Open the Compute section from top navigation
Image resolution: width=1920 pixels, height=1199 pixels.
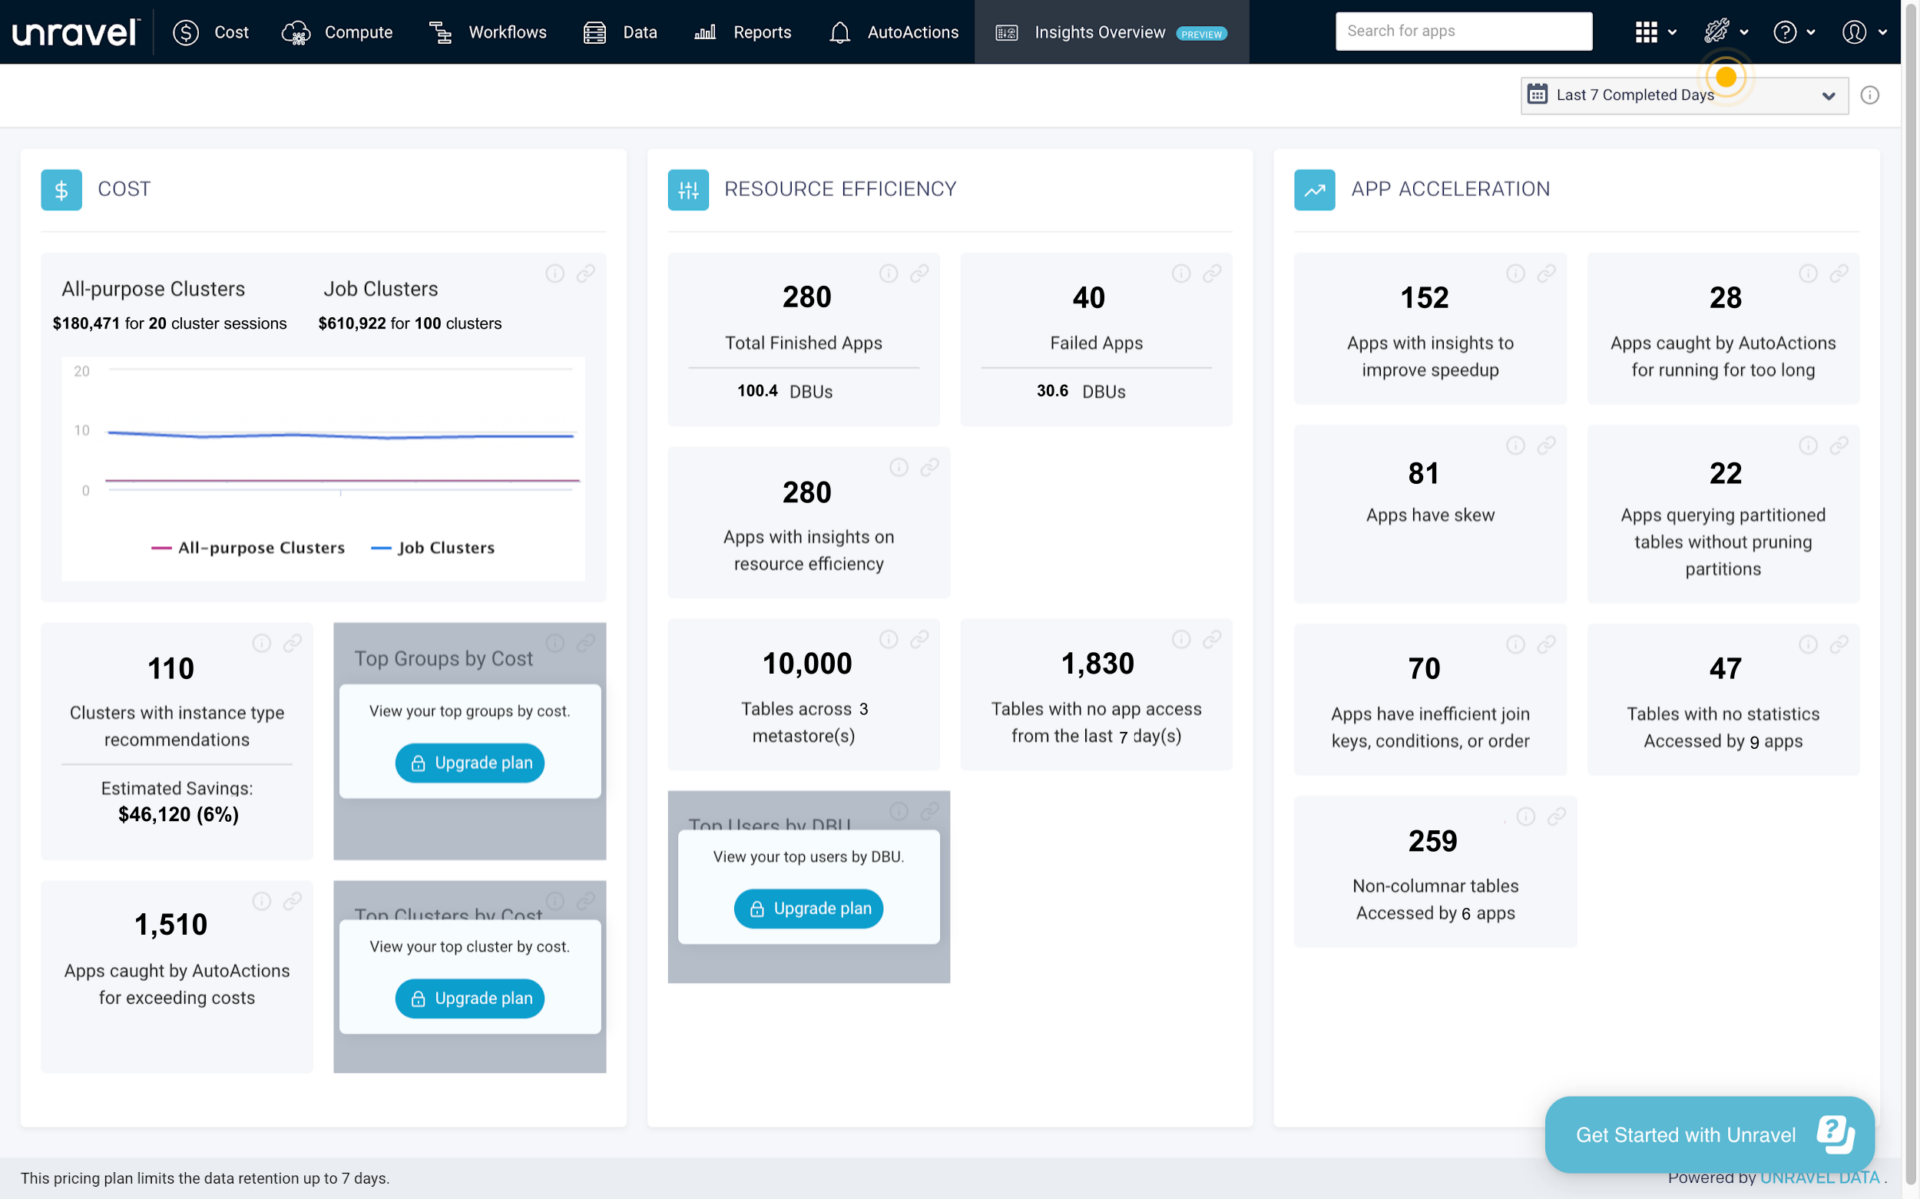296,31
